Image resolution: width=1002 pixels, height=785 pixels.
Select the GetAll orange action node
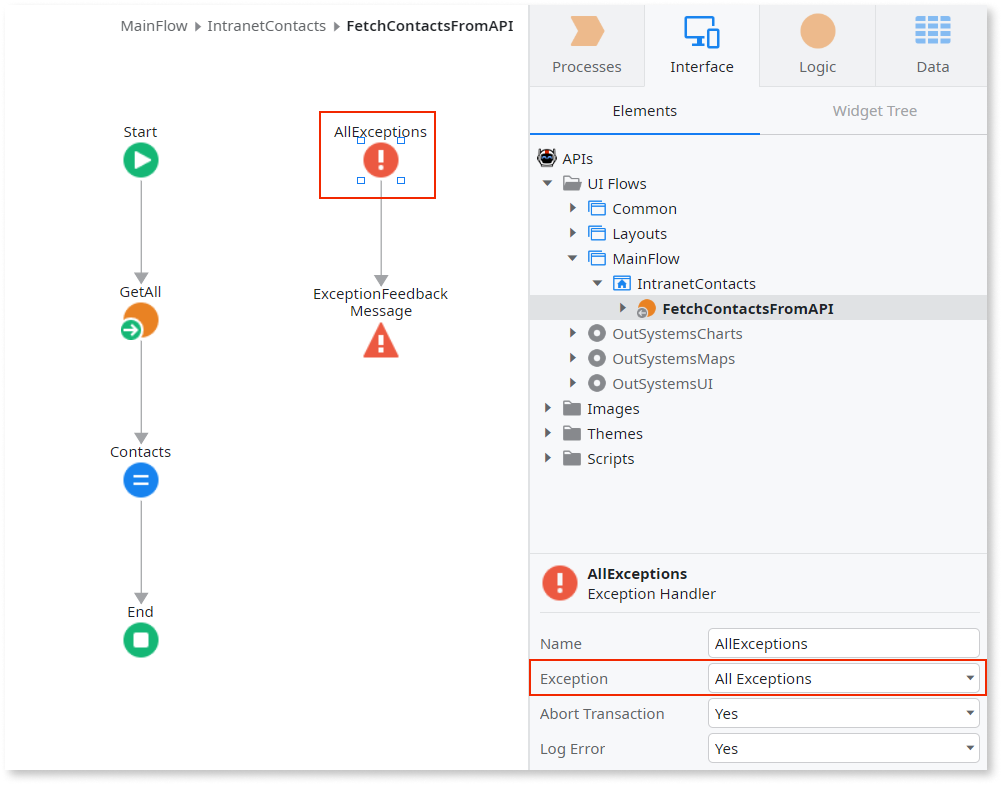point(141,321)
